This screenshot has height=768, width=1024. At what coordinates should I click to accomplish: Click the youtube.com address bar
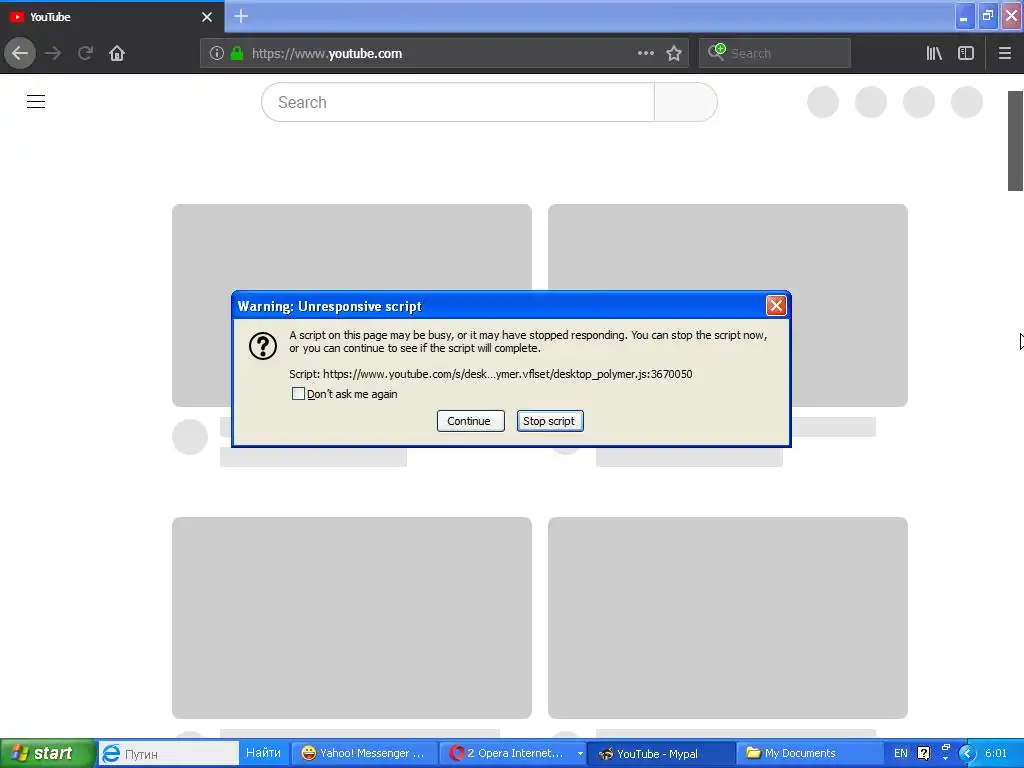[x=444, y=54]
